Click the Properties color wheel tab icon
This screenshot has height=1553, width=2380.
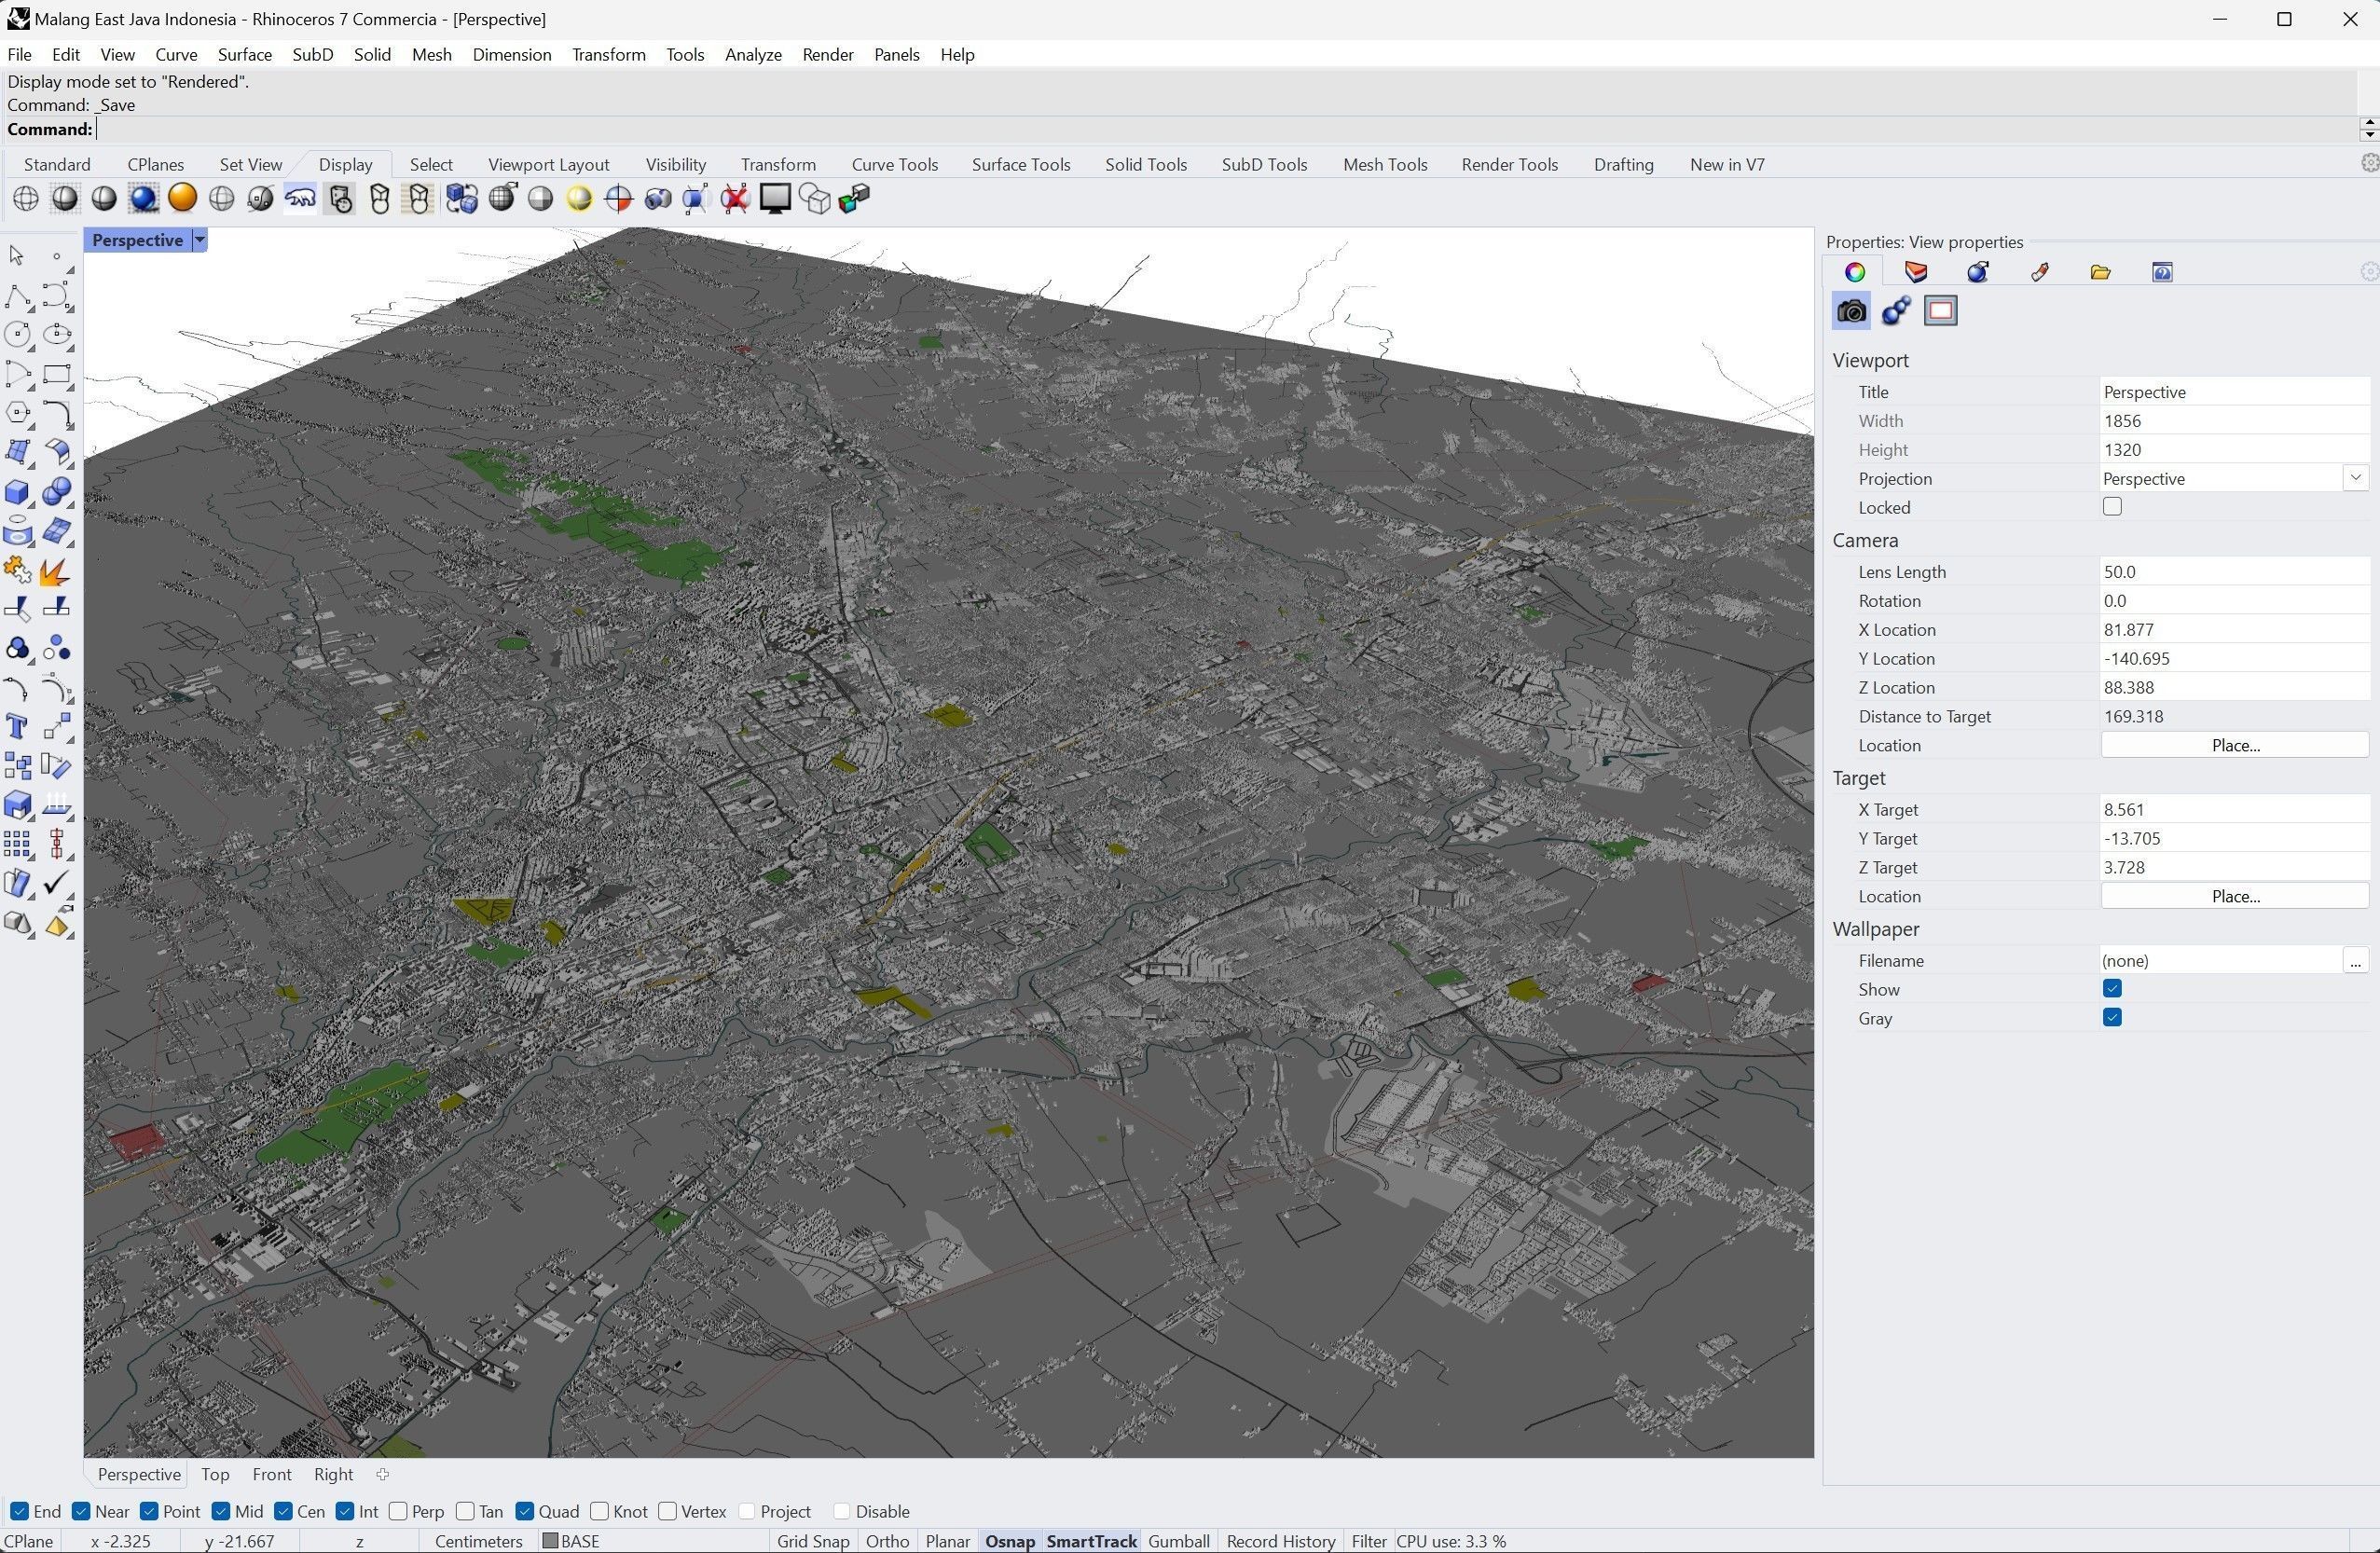click(1855, 272)
